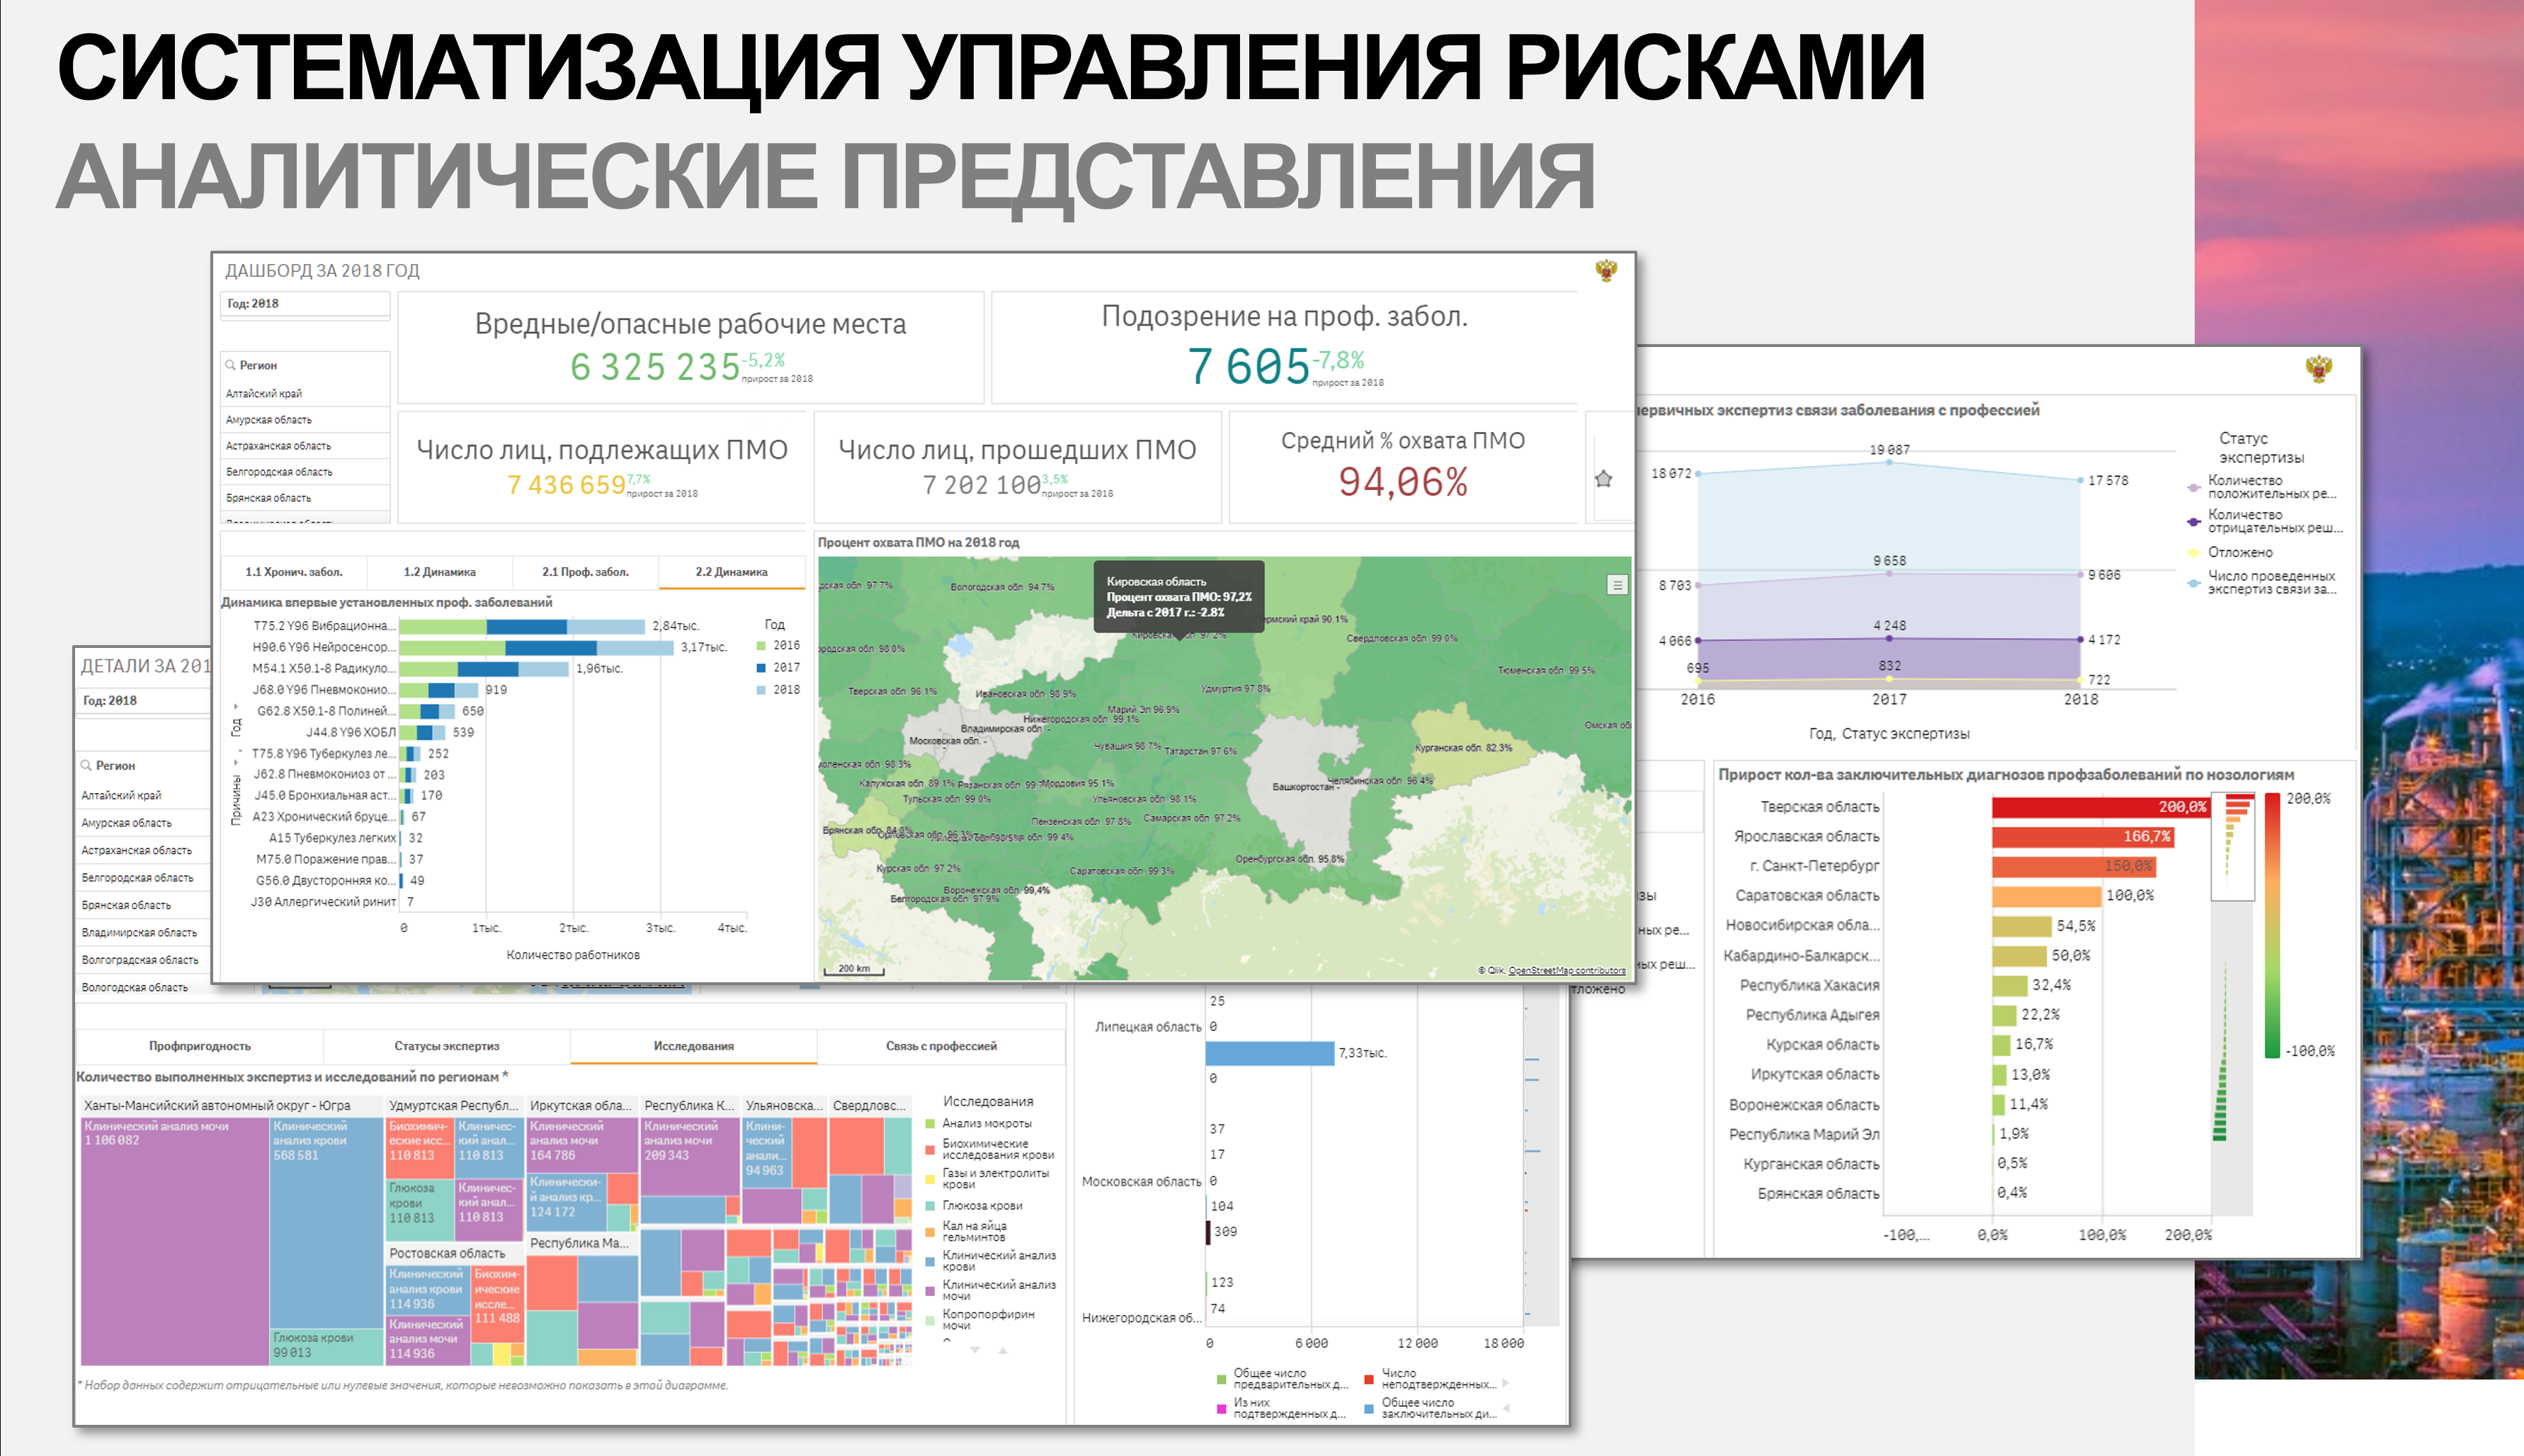
Task: Click the right arrow beside Число неподтвержденных legend
Action: pos(1505,1383)
